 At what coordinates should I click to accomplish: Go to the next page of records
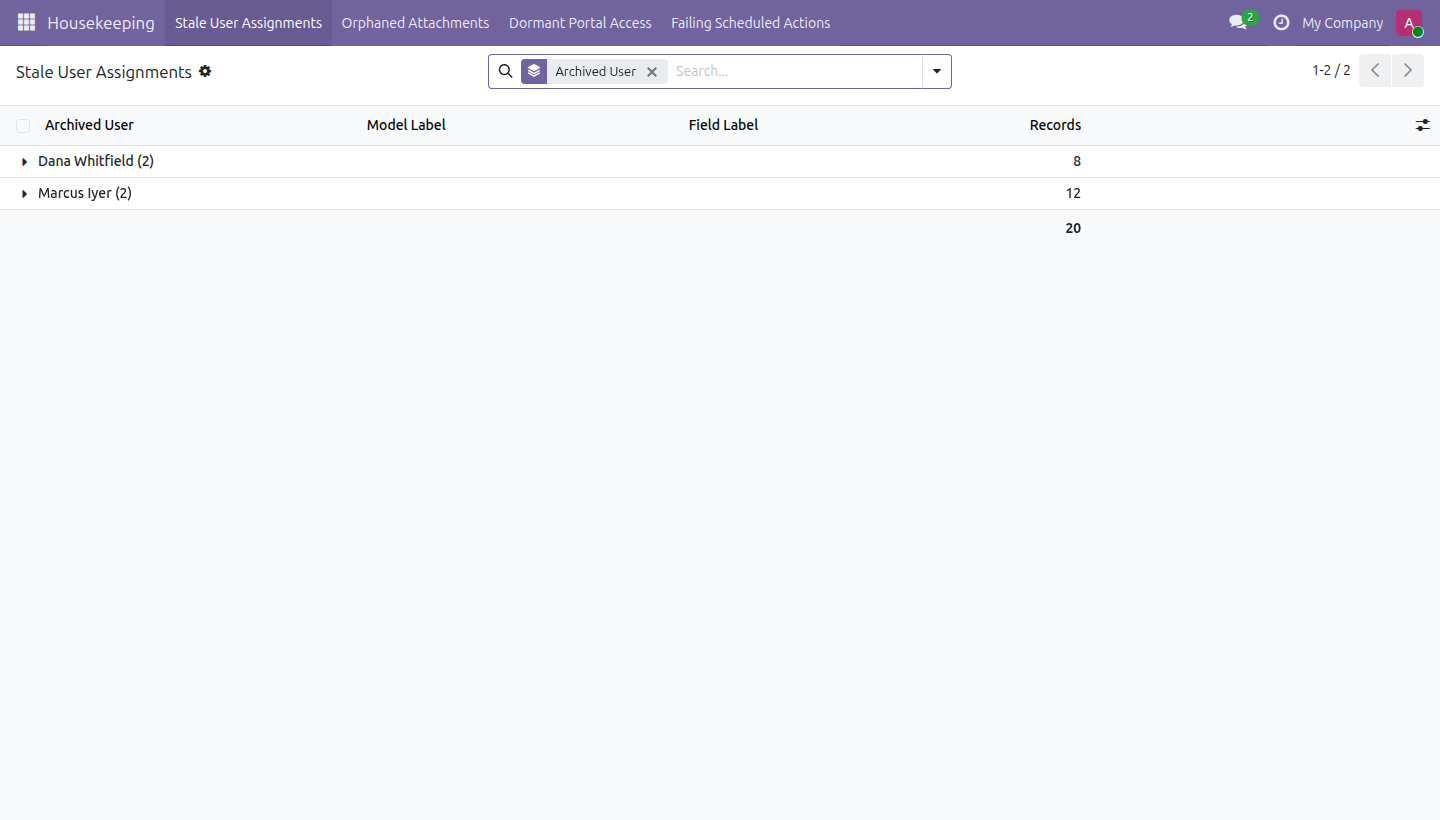tap(1408, 70)
